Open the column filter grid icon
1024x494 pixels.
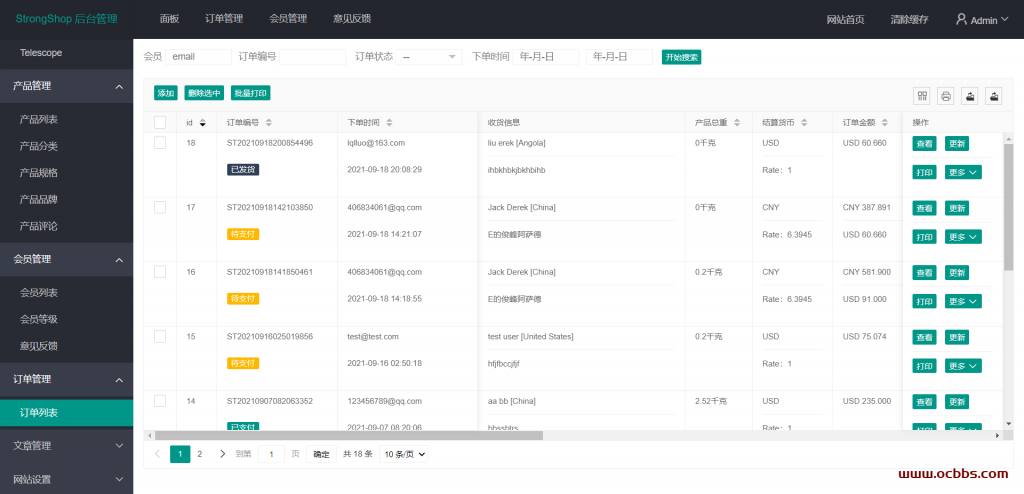point(922,96)
